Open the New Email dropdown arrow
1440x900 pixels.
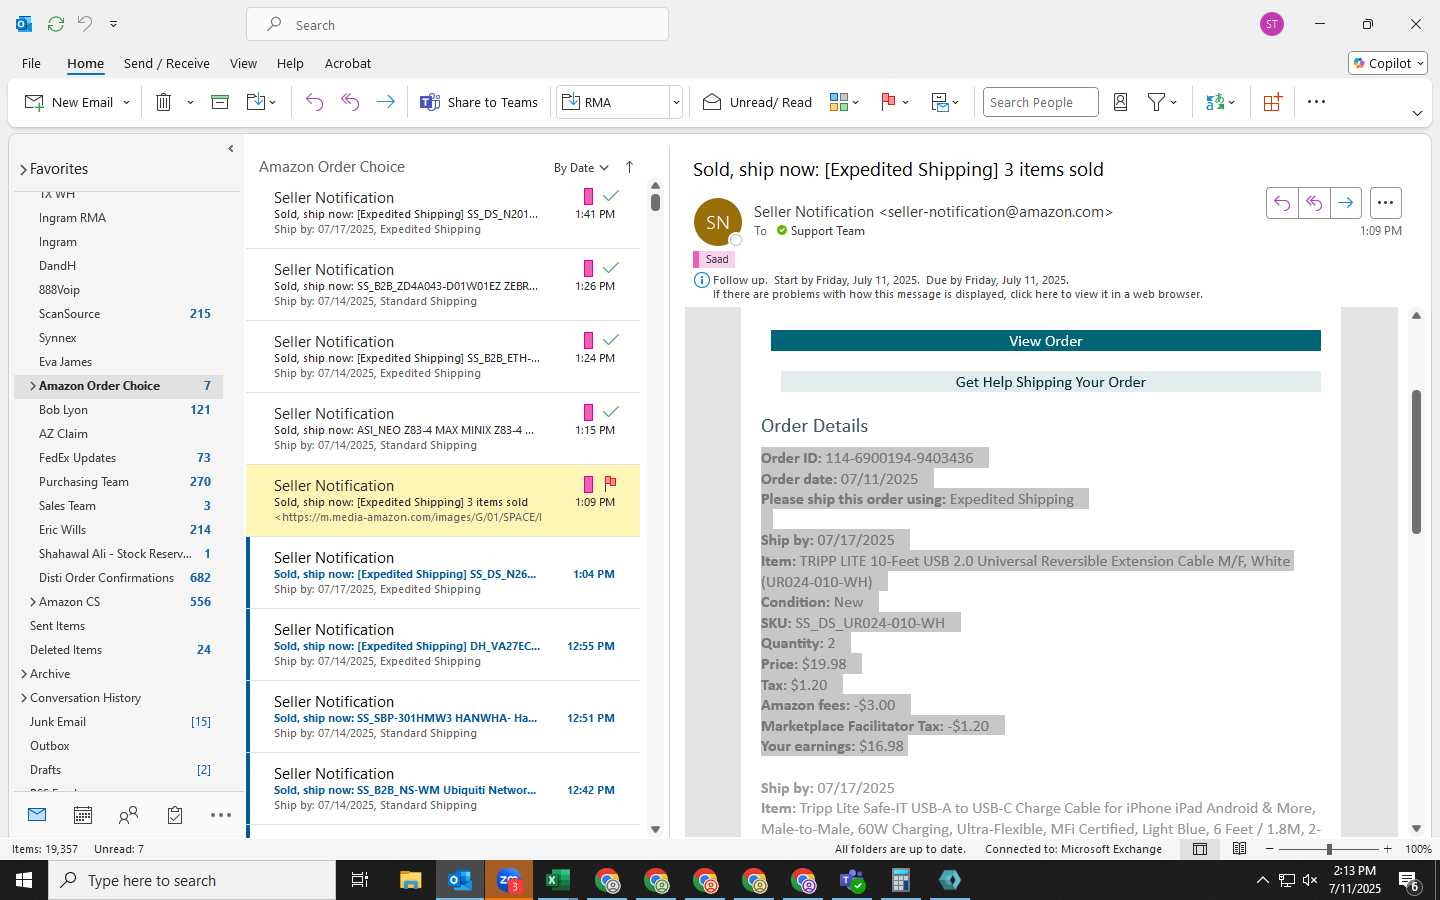pyautogui.click(x=126, y=102)
